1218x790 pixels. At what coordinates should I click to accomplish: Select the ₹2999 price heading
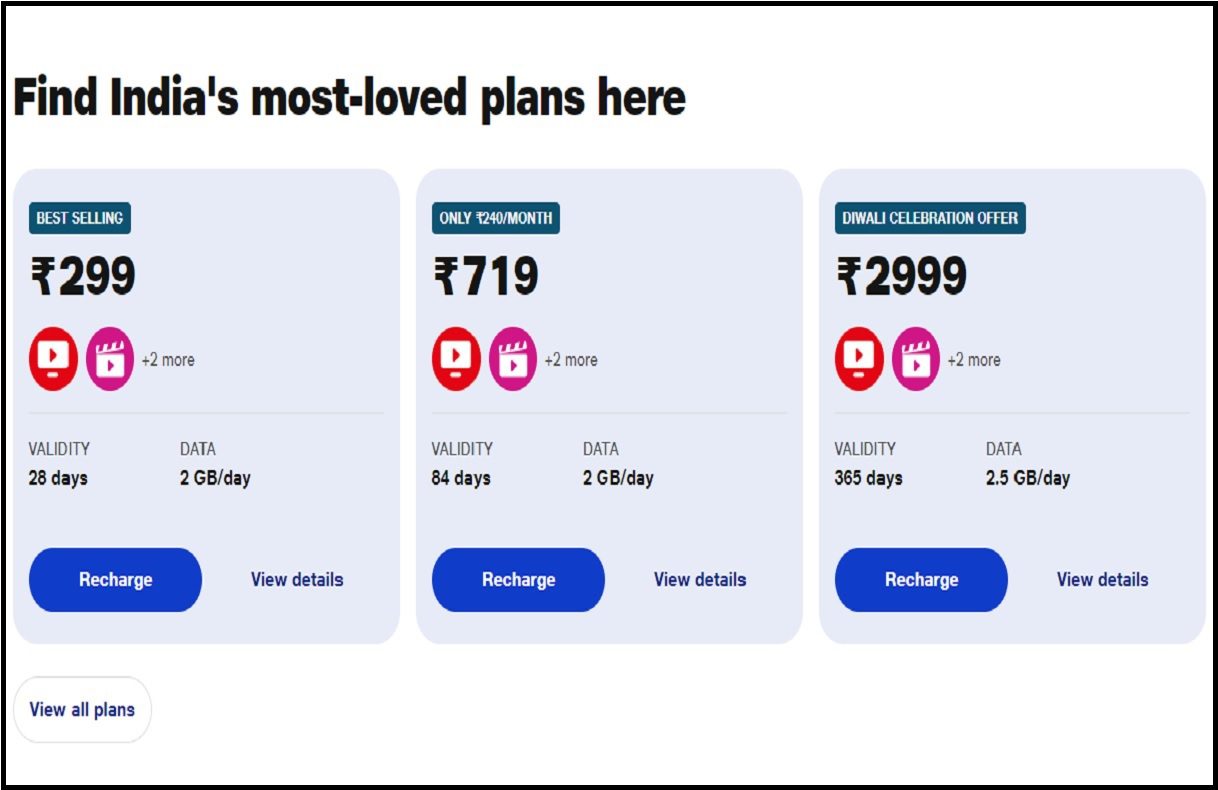902,277
